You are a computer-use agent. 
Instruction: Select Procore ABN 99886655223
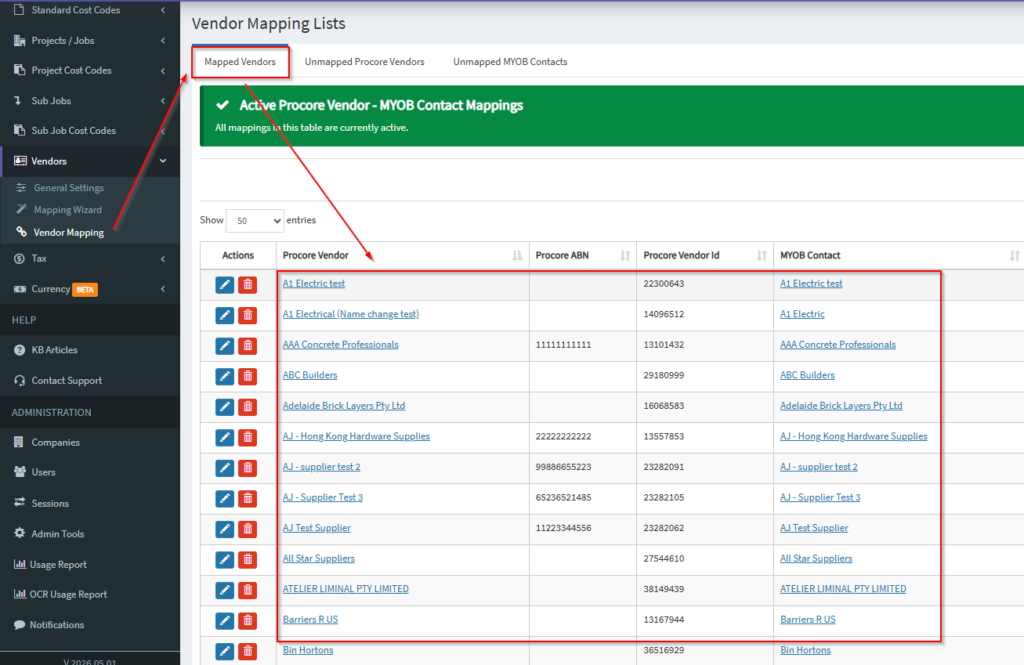click(563, 467)
